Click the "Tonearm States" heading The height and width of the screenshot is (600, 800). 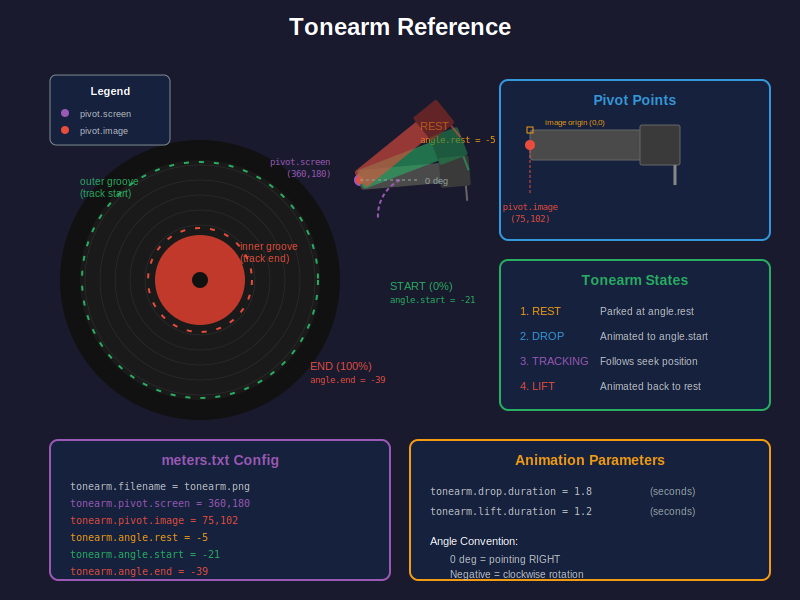[x=635, y=280]
